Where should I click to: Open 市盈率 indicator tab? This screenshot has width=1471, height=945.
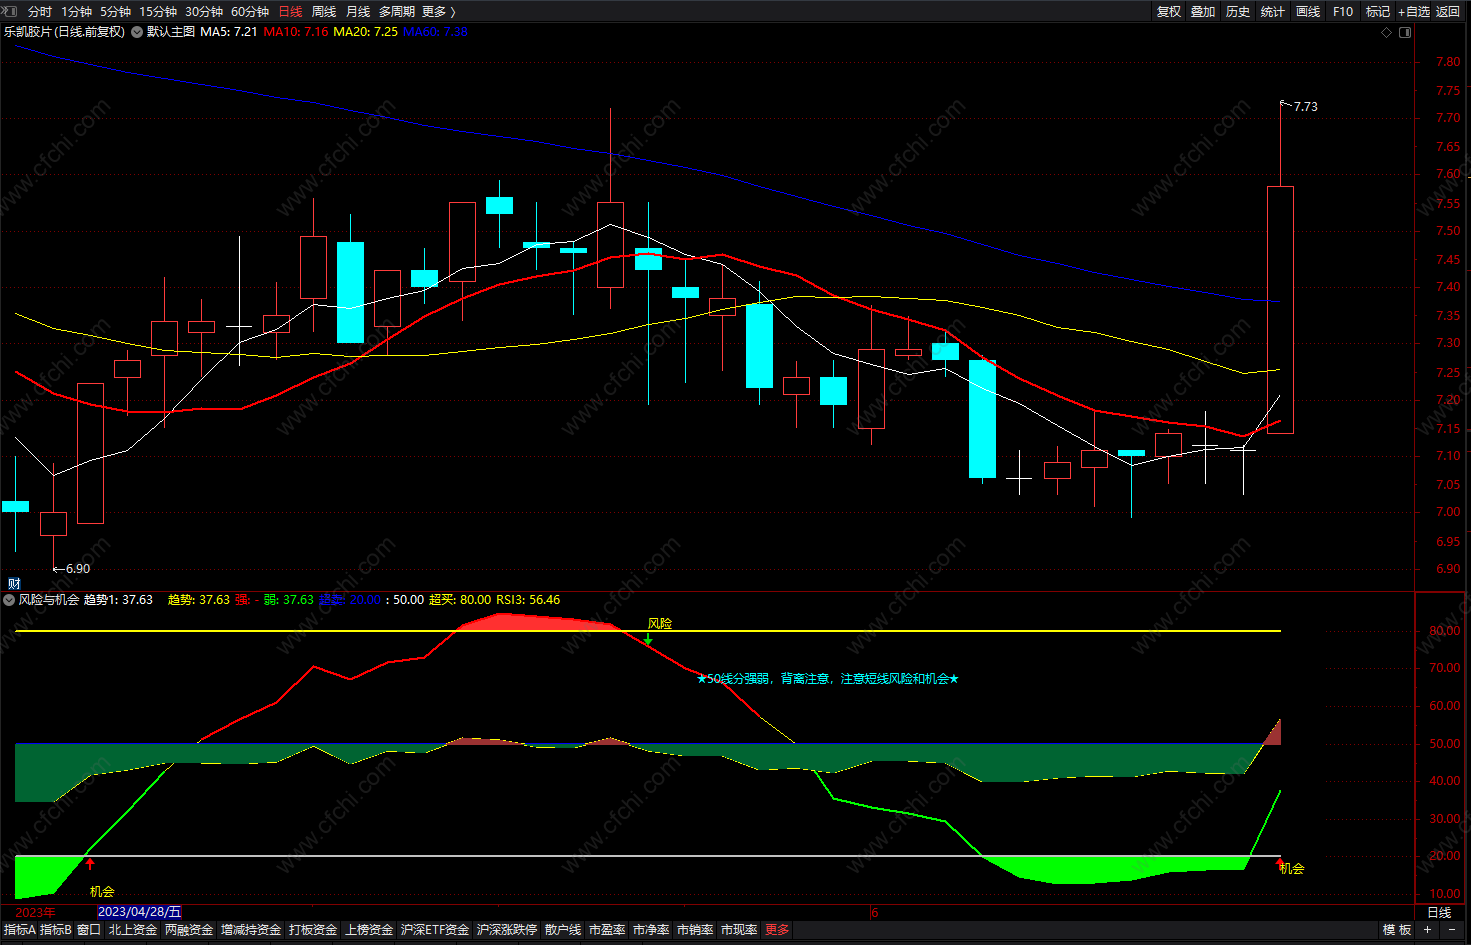pos(607,930)
